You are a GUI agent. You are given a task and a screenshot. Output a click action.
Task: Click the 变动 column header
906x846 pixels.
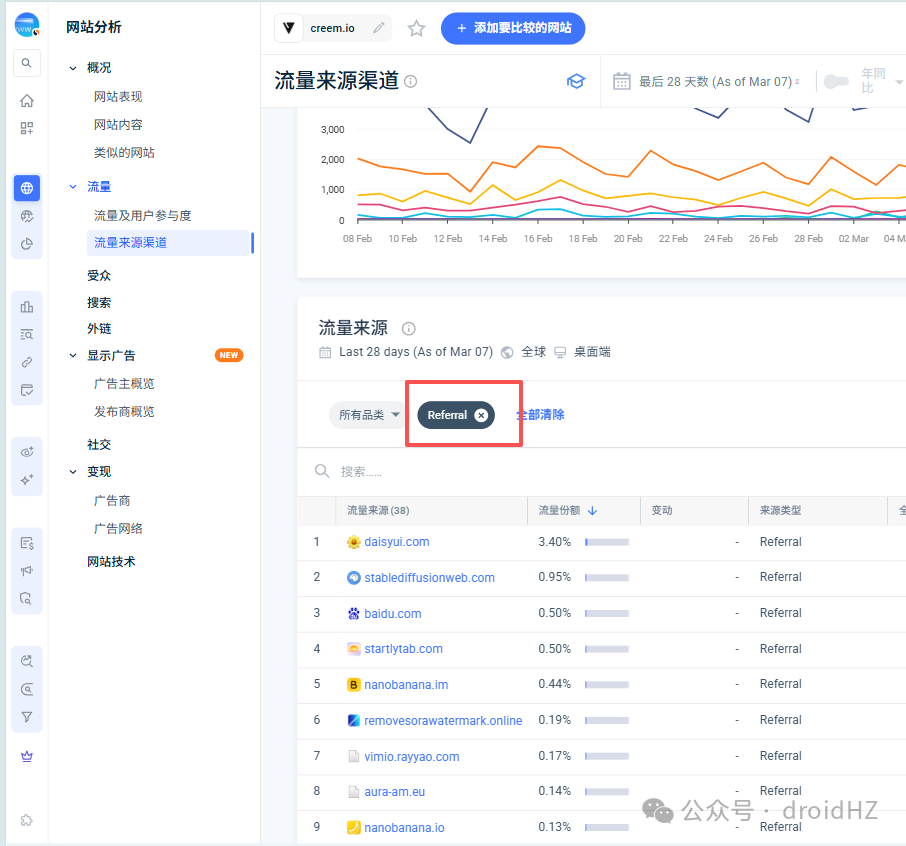(x=662, y=511)
